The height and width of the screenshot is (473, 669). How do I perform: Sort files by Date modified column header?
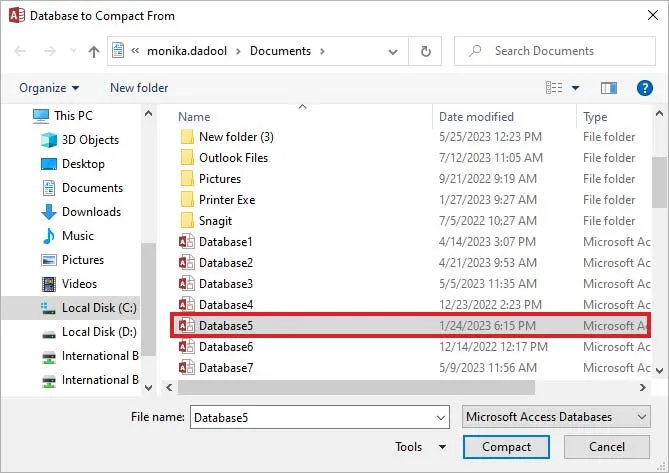point(476,117)
